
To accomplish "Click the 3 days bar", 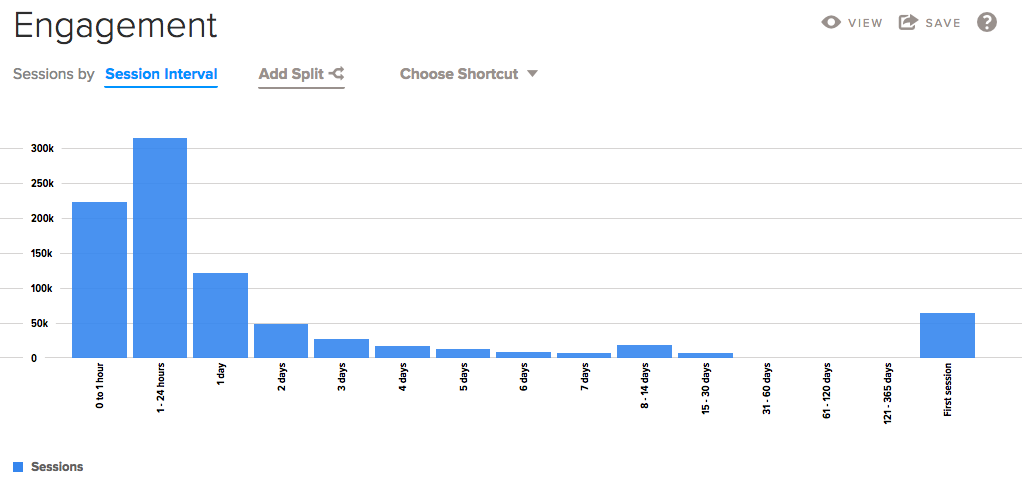I will 341,348.
